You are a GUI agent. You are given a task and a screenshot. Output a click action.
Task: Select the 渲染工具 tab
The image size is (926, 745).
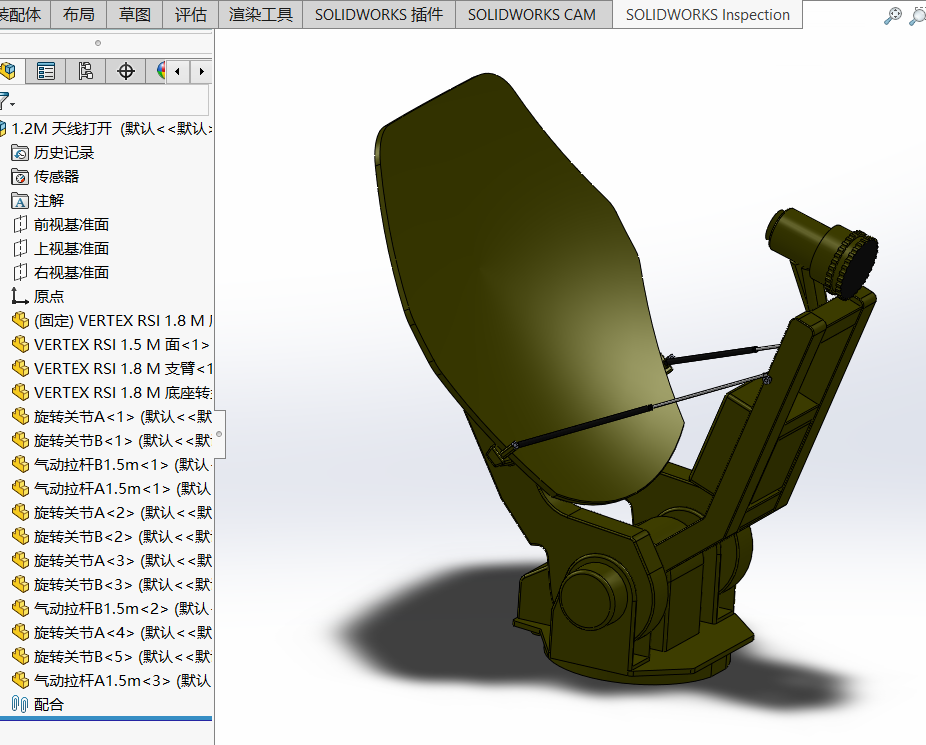pyautogui.click(x=260, y=14)
